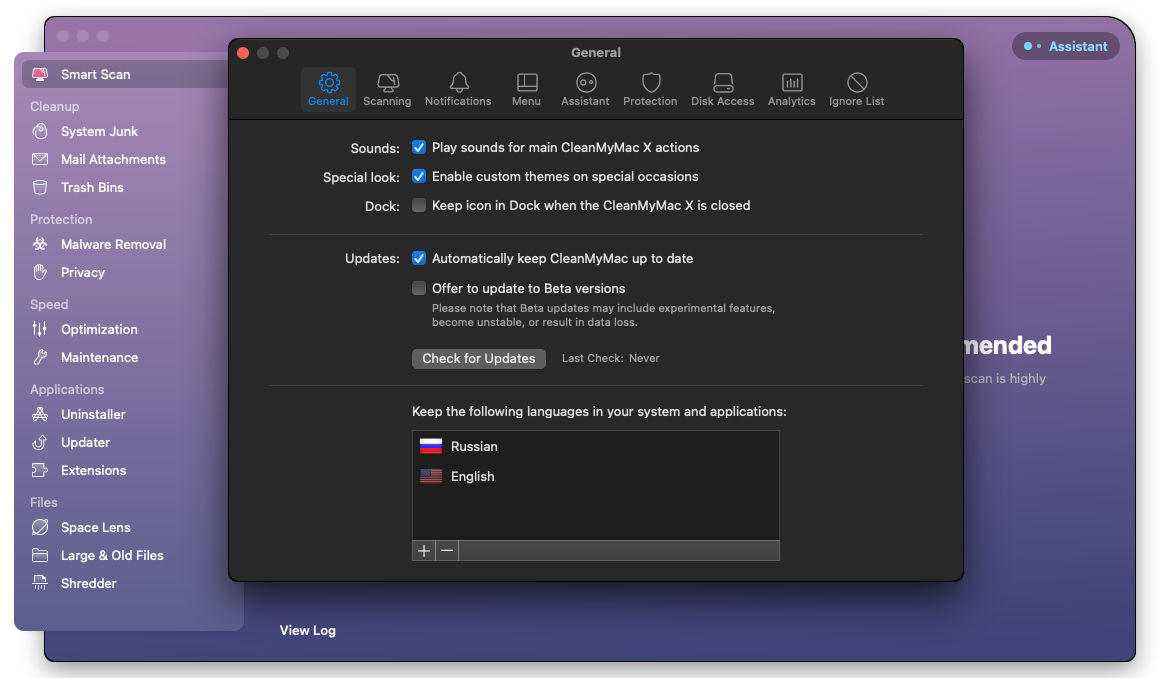
Task: Open the Notifications bell icon
Action: click(458, 83)
